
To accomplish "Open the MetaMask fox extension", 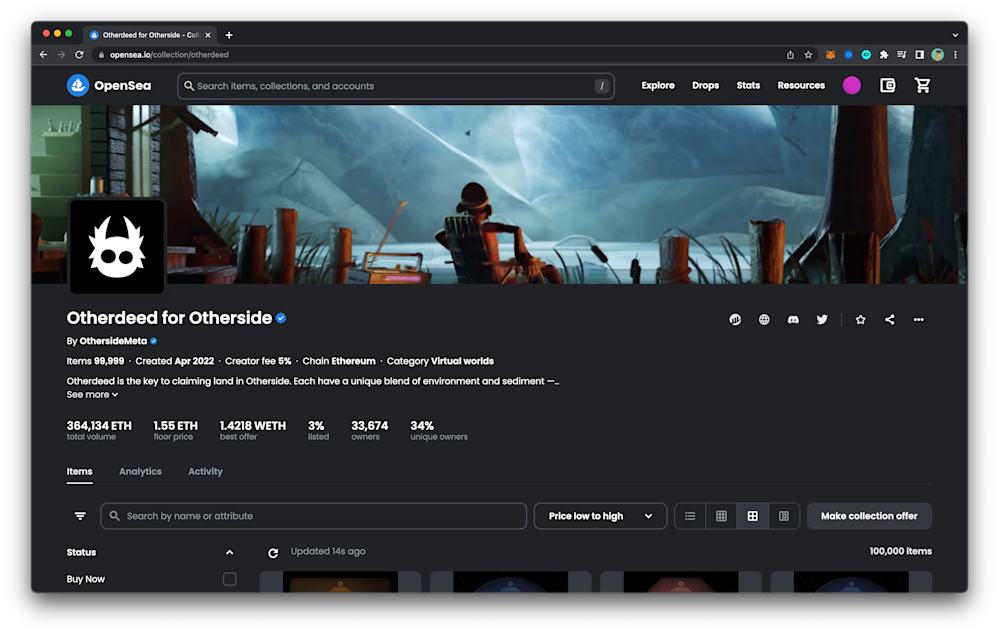I will pyautogui.click(x=830, y=55).
